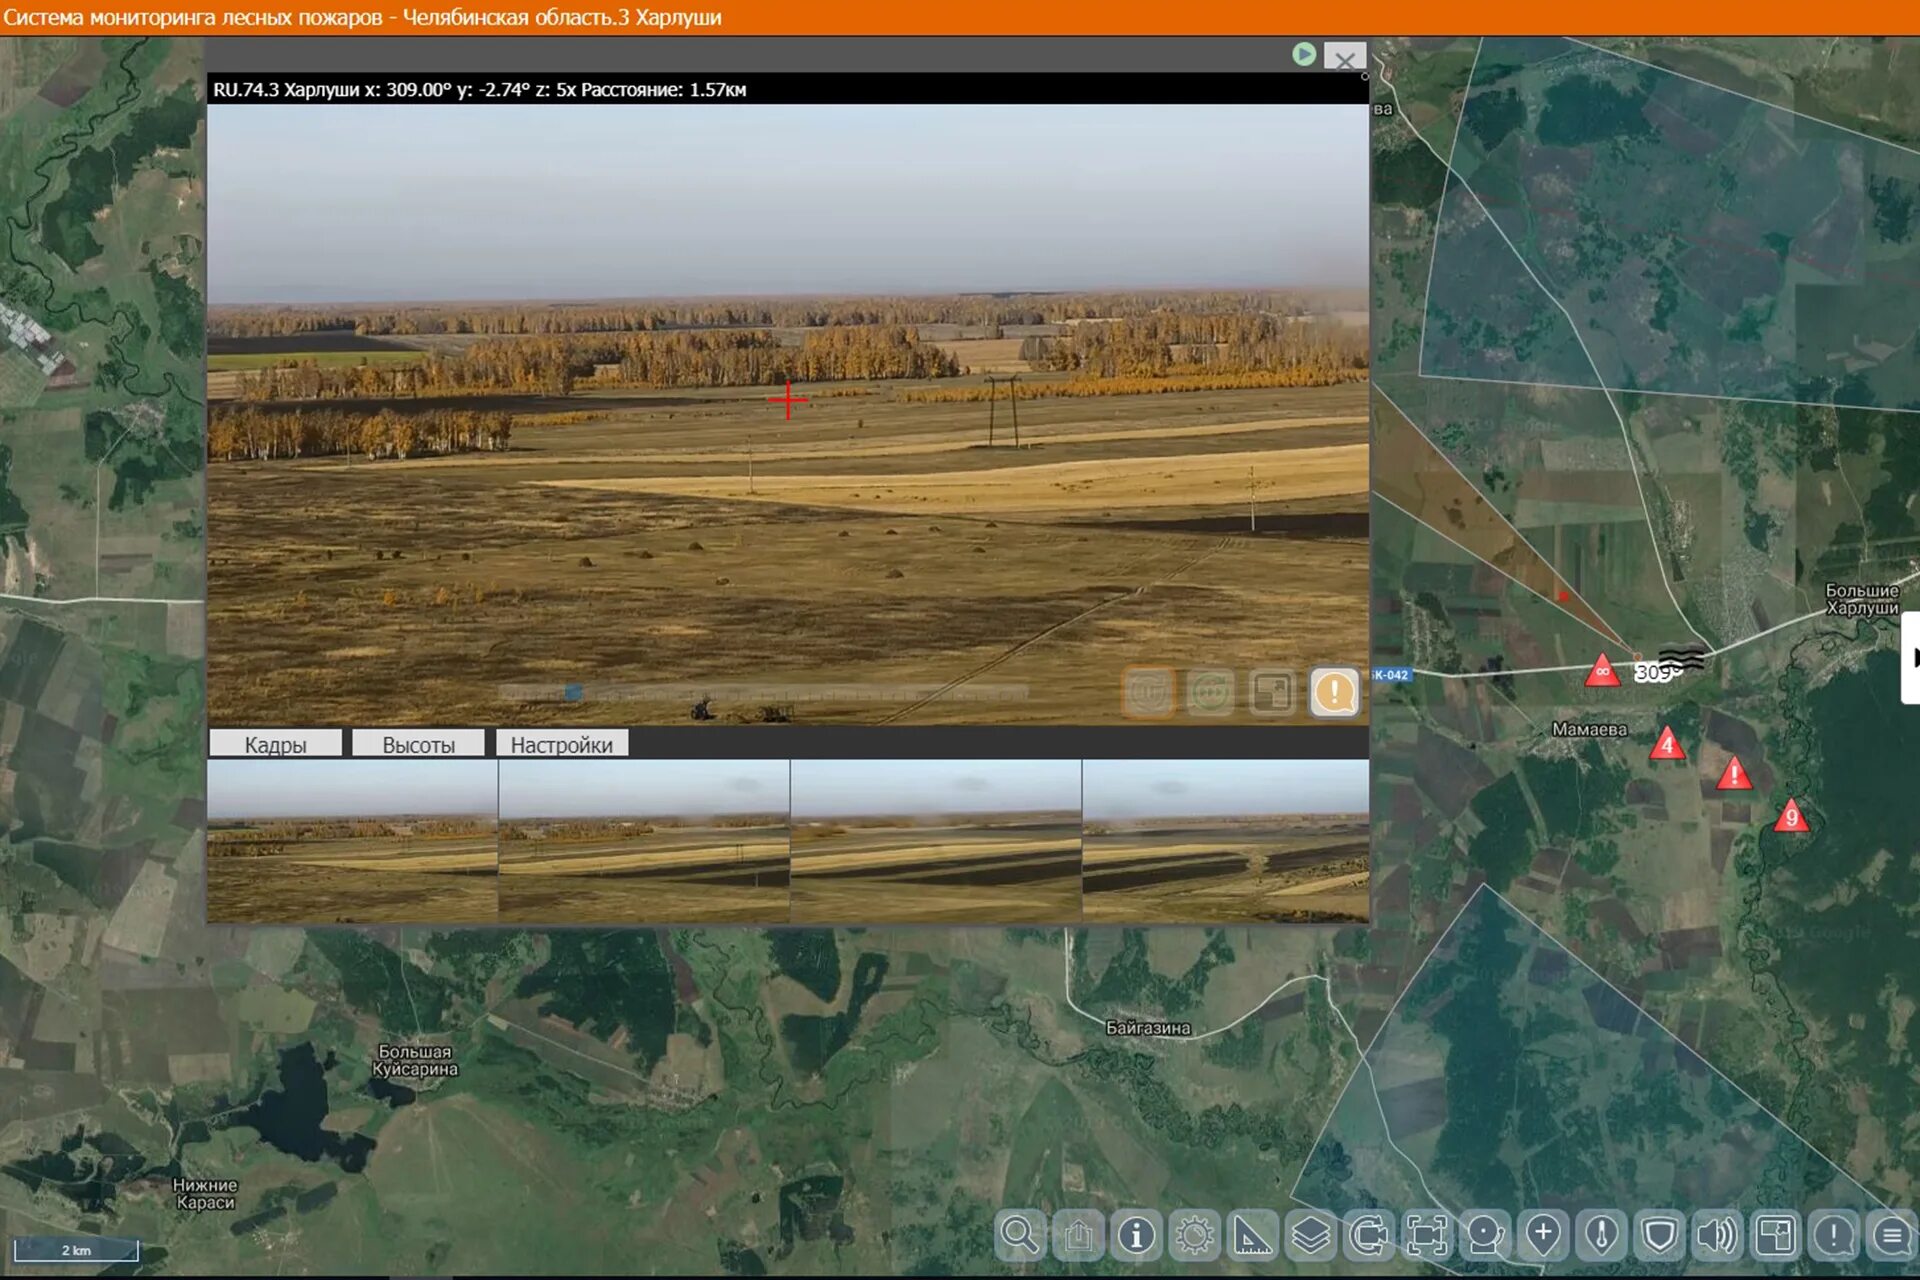
Task: Select red triangle marker numbered 4
Action: (1667, 743)
